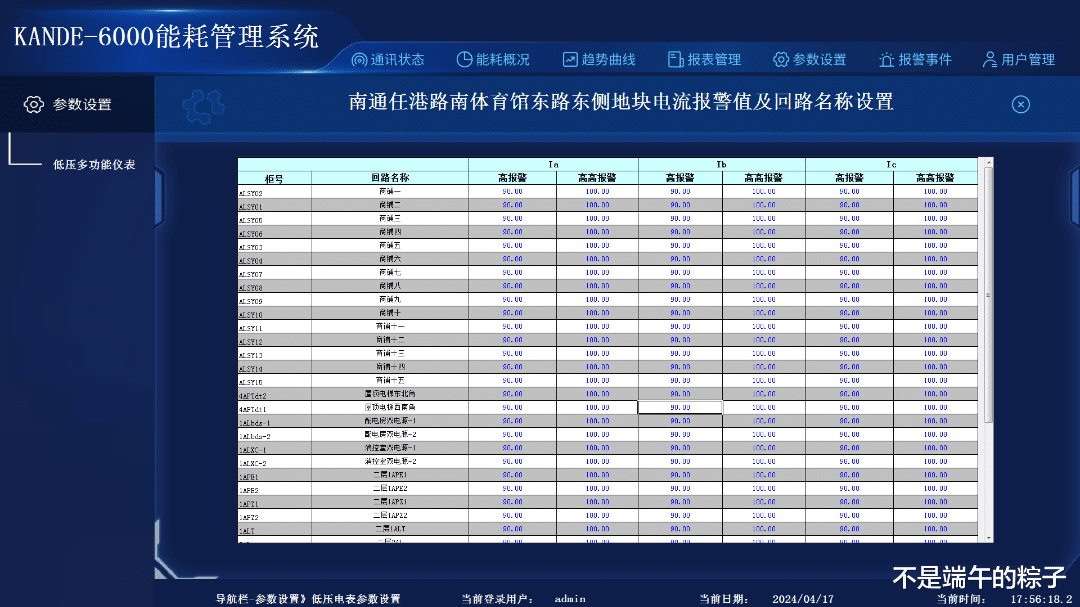Image resolution: width=1080 pixels, height=607 pixels.
Task: Open the 通讯状态 communication status page
Action: coord(388,60)
